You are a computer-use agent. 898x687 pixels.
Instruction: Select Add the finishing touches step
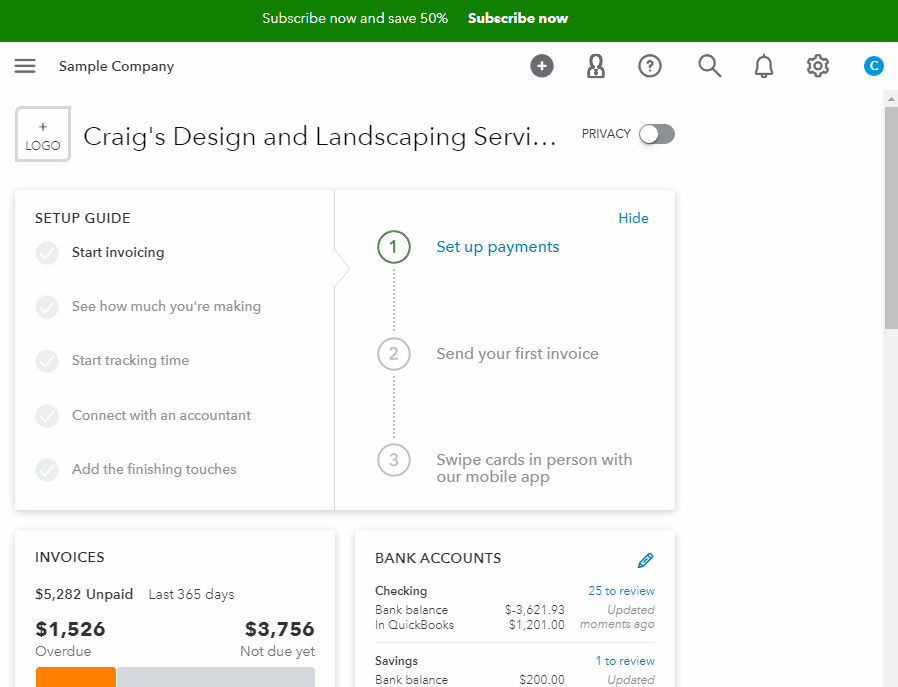click(x=154, y=469)
